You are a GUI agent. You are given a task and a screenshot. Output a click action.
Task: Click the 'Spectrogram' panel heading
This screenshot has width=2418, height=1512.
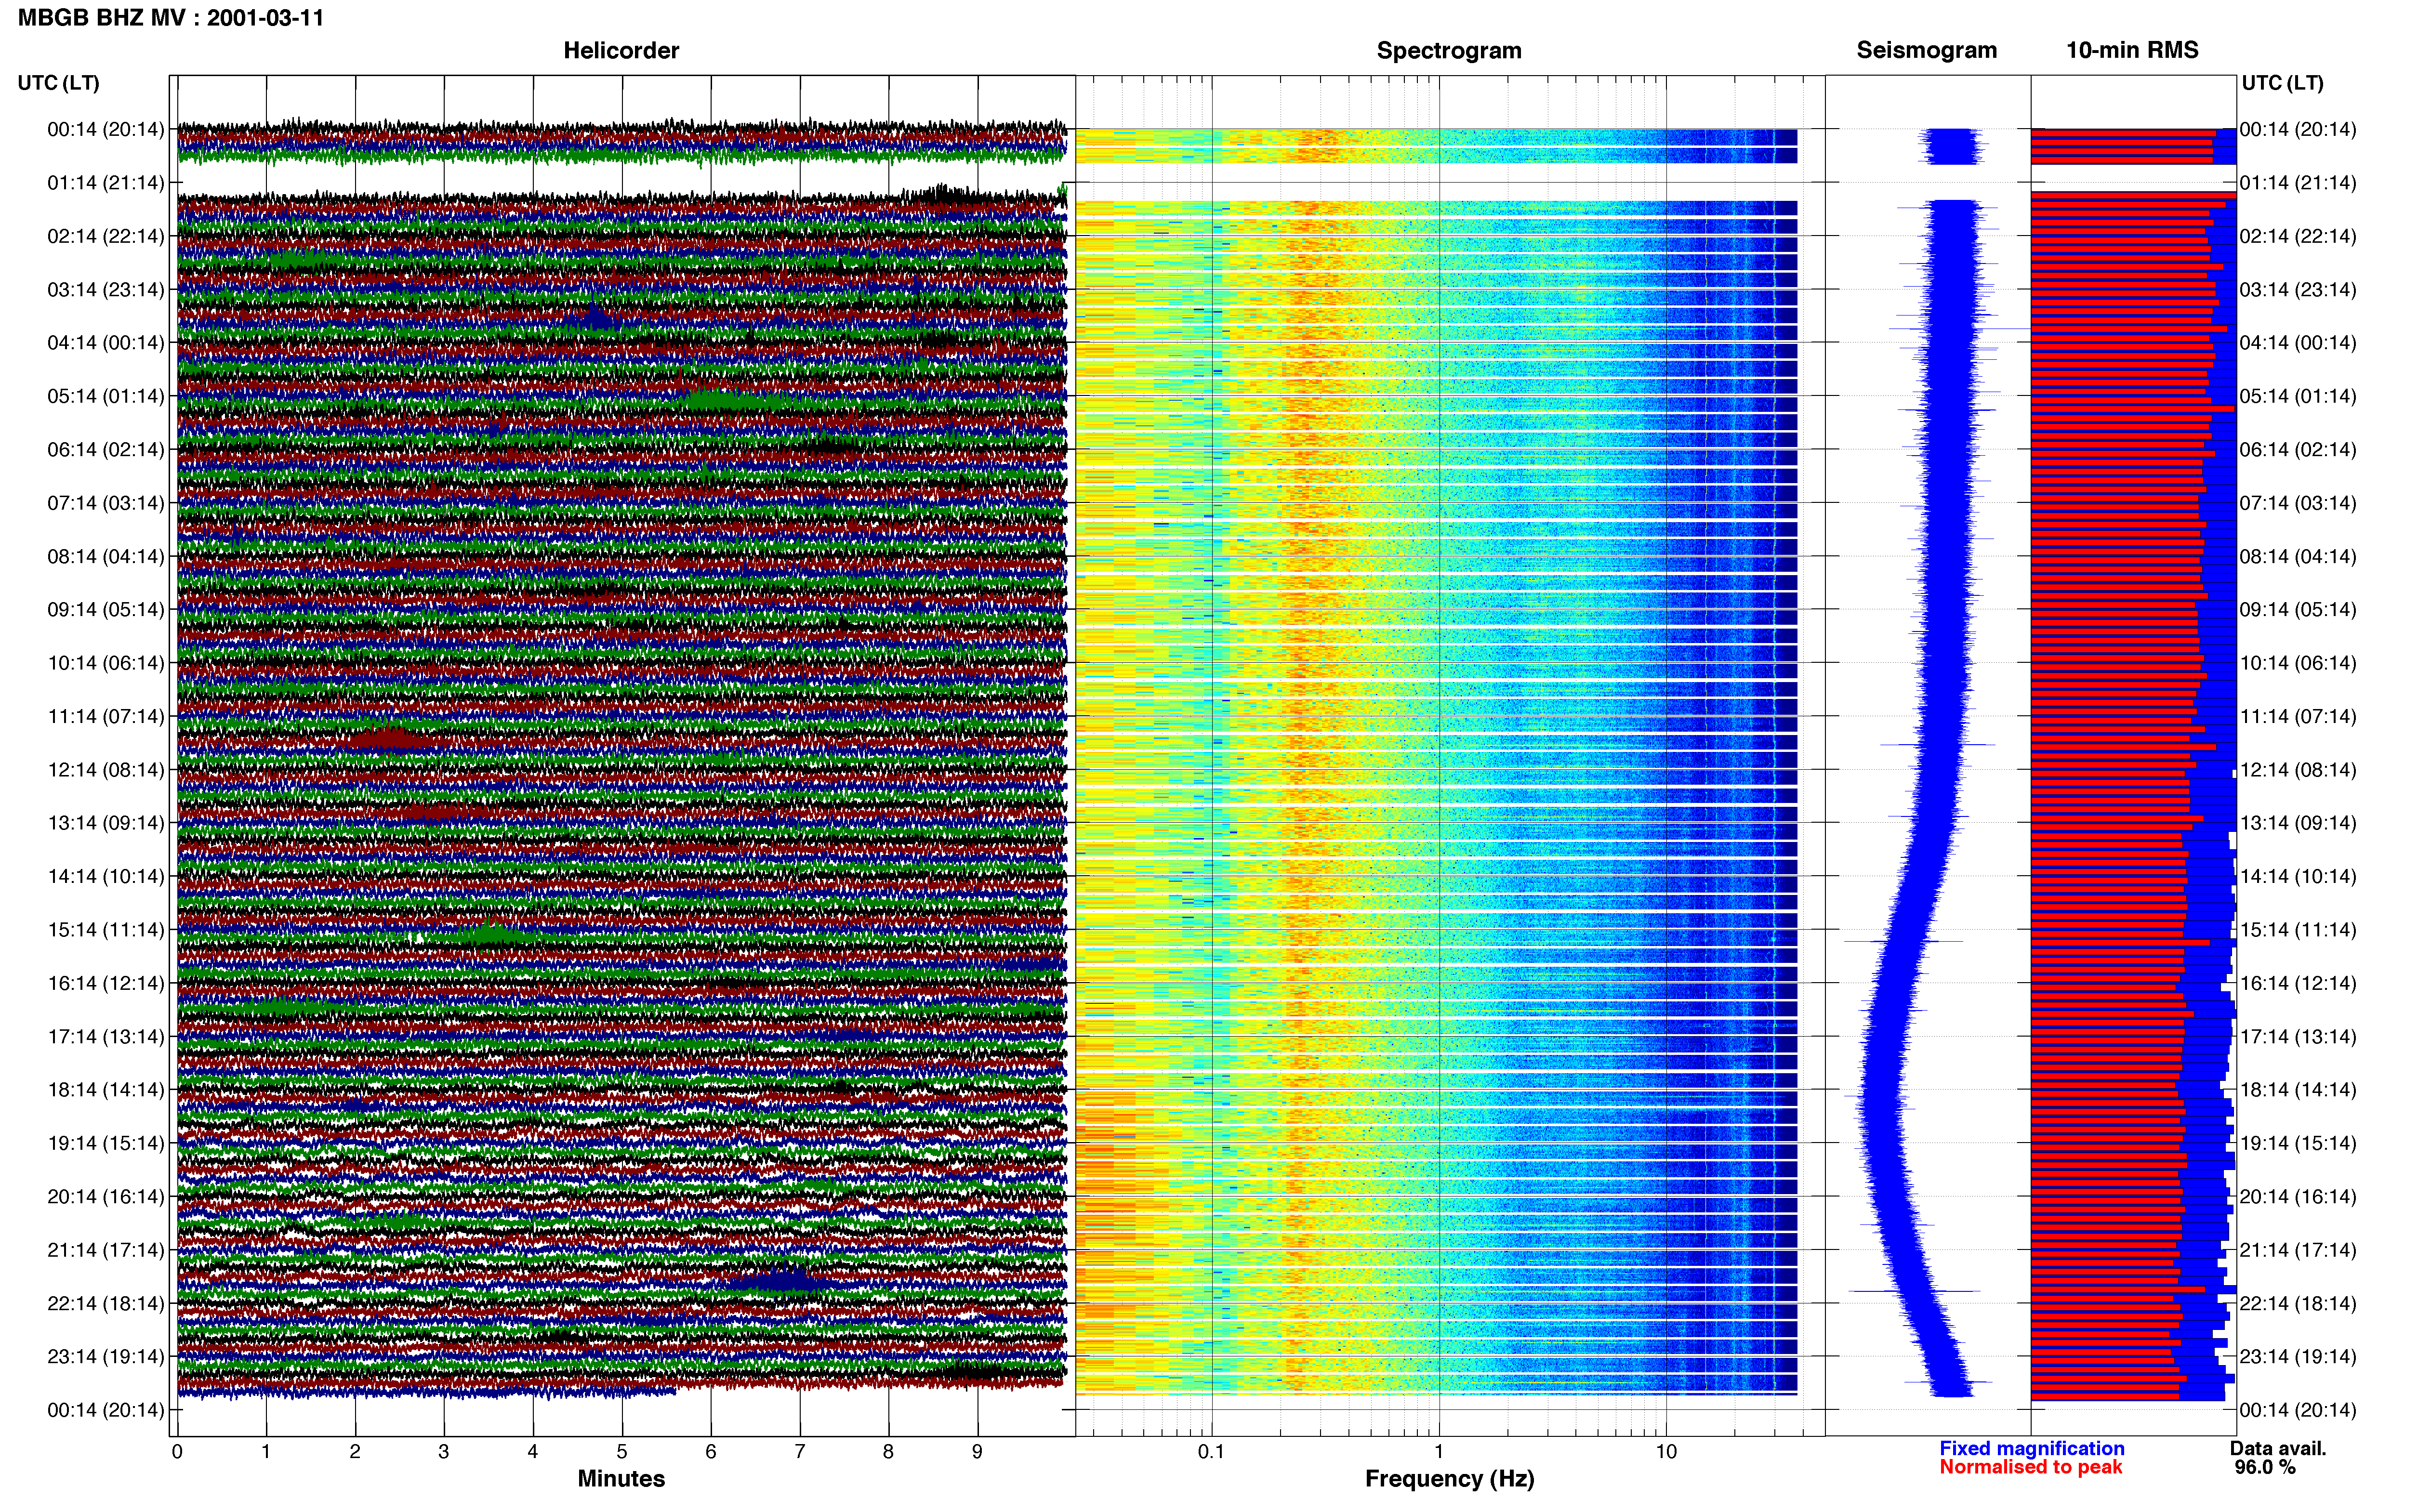coord(1449,50)
